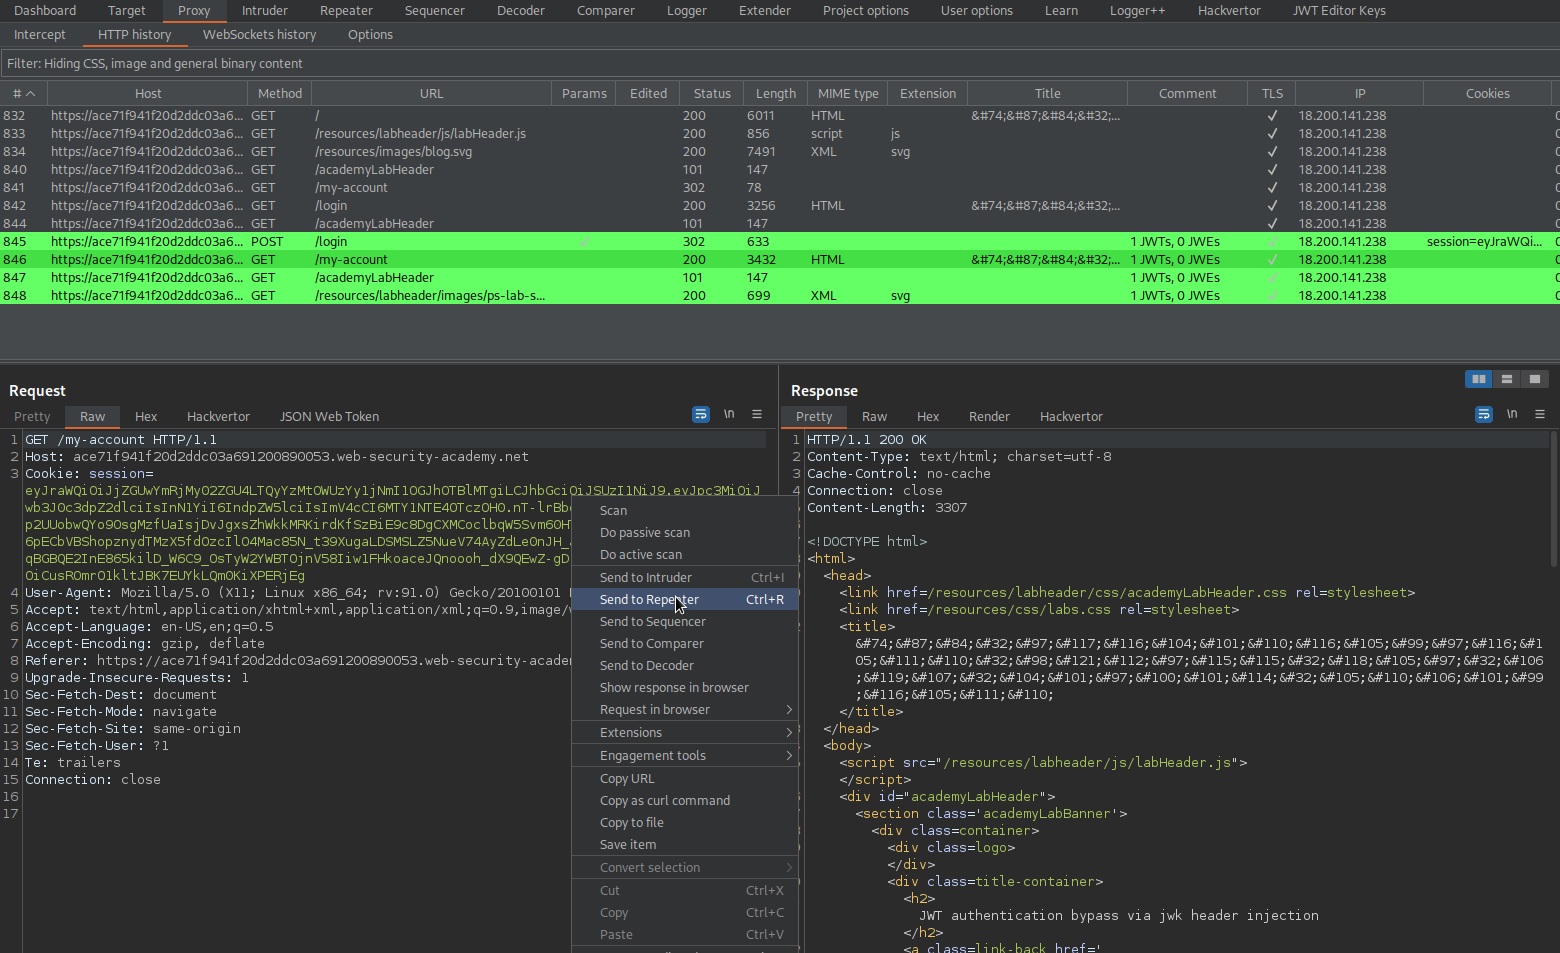The height and width of the screenshot is (953, 1560).
Task: Choose Send to Sequencer entry
Action: click(685, 622)
